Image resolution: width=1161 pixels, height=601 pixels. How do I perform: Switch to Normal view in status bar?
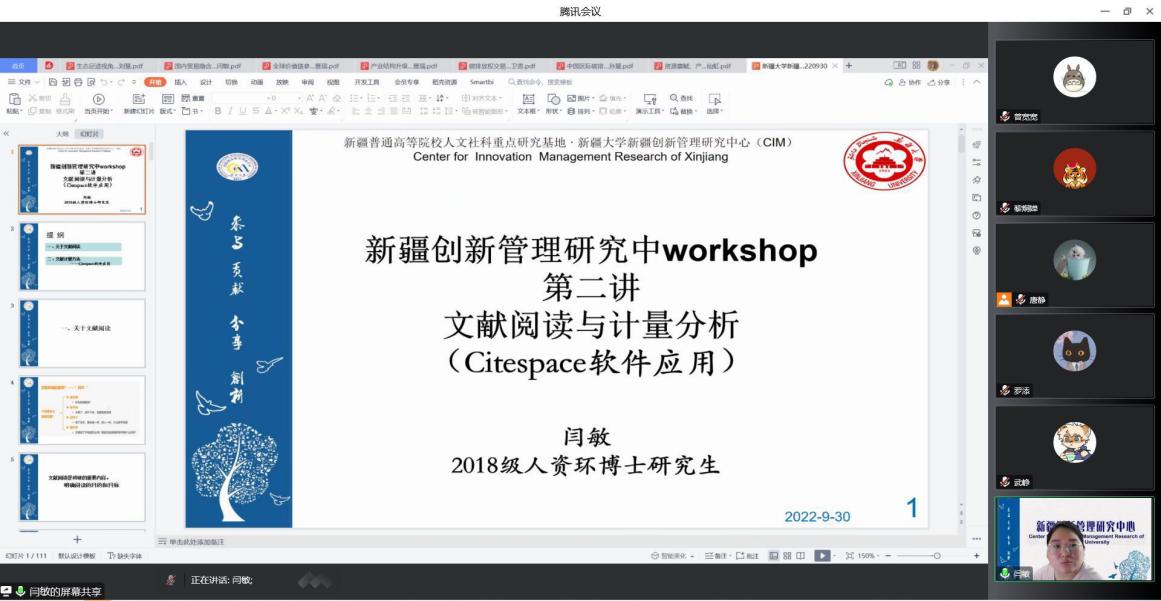(774, 556)
